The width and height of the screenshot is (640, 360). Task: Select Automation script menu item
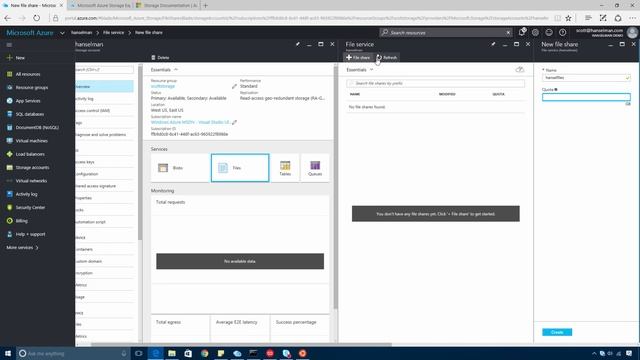click(104, 222)
